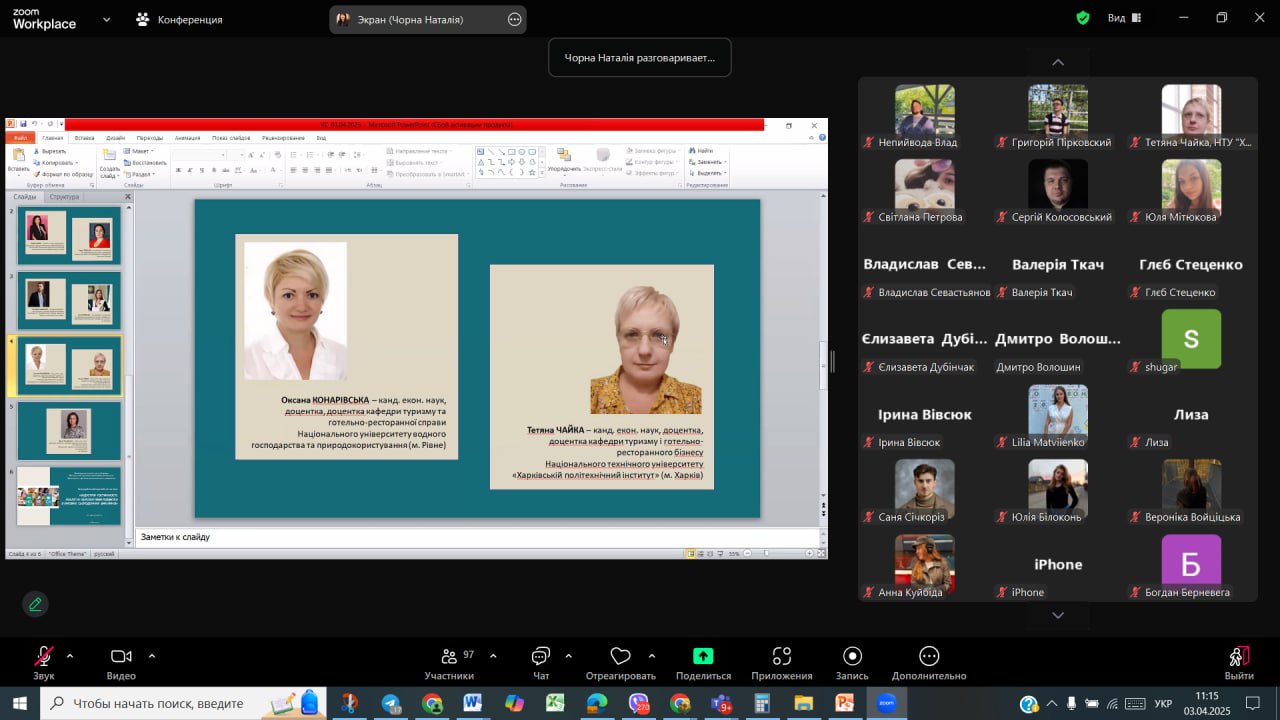Click the React heart icon
The width and height of the screenshot is (1280, 720).
[x=620, y=656]
